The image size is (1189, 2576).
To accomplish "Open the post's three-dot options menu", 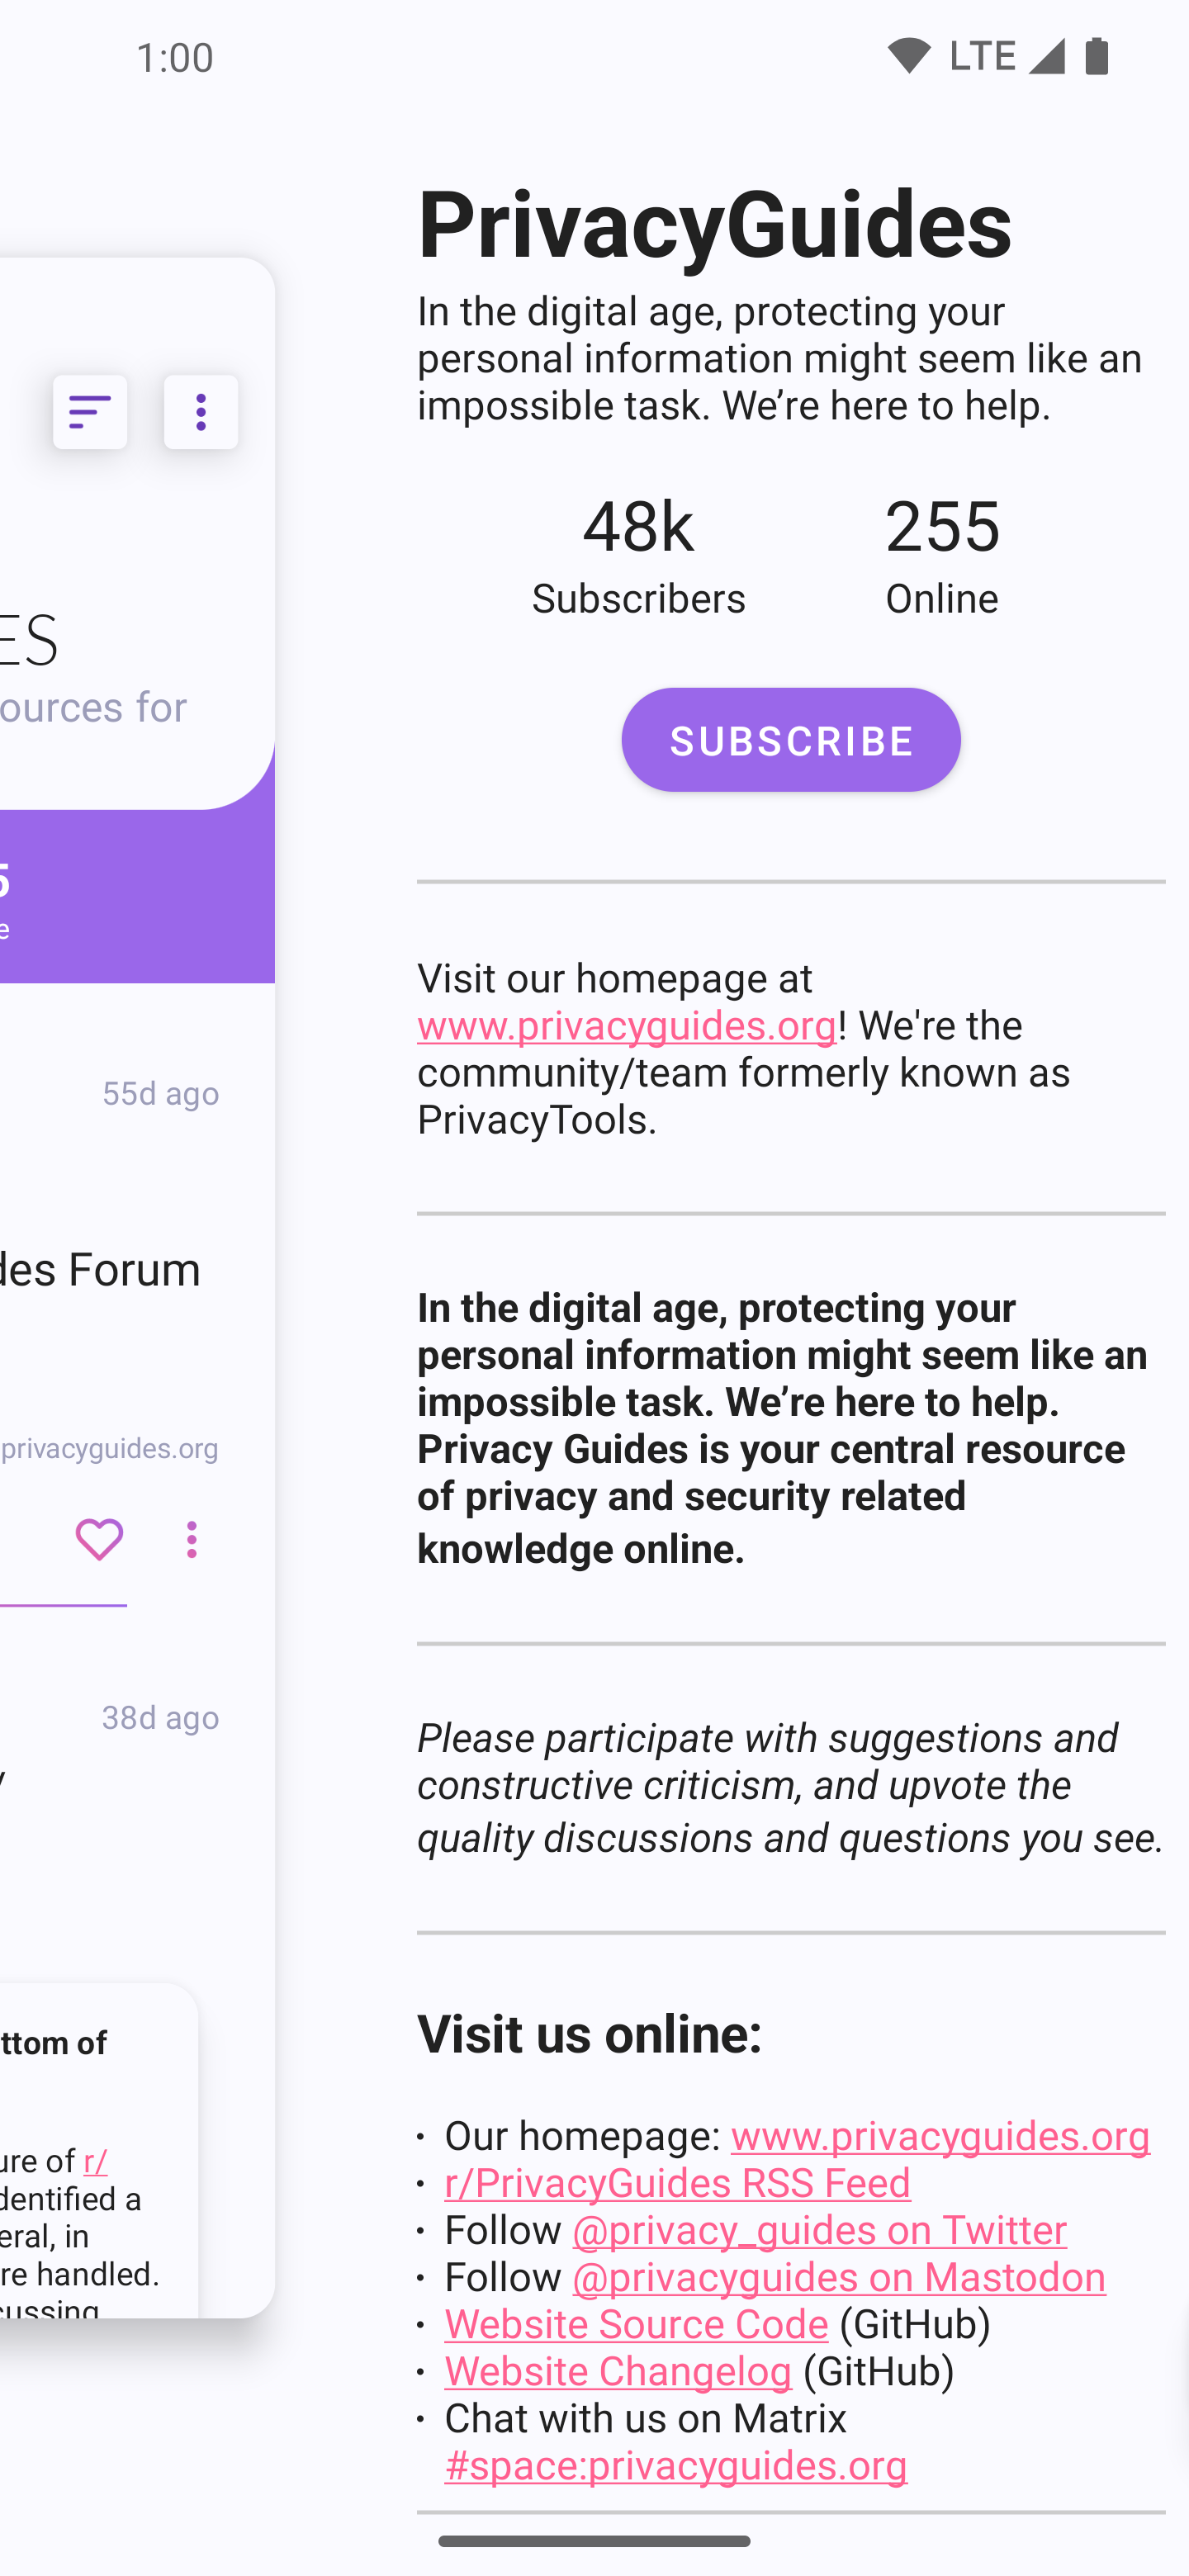I will tap(192, 1539).
